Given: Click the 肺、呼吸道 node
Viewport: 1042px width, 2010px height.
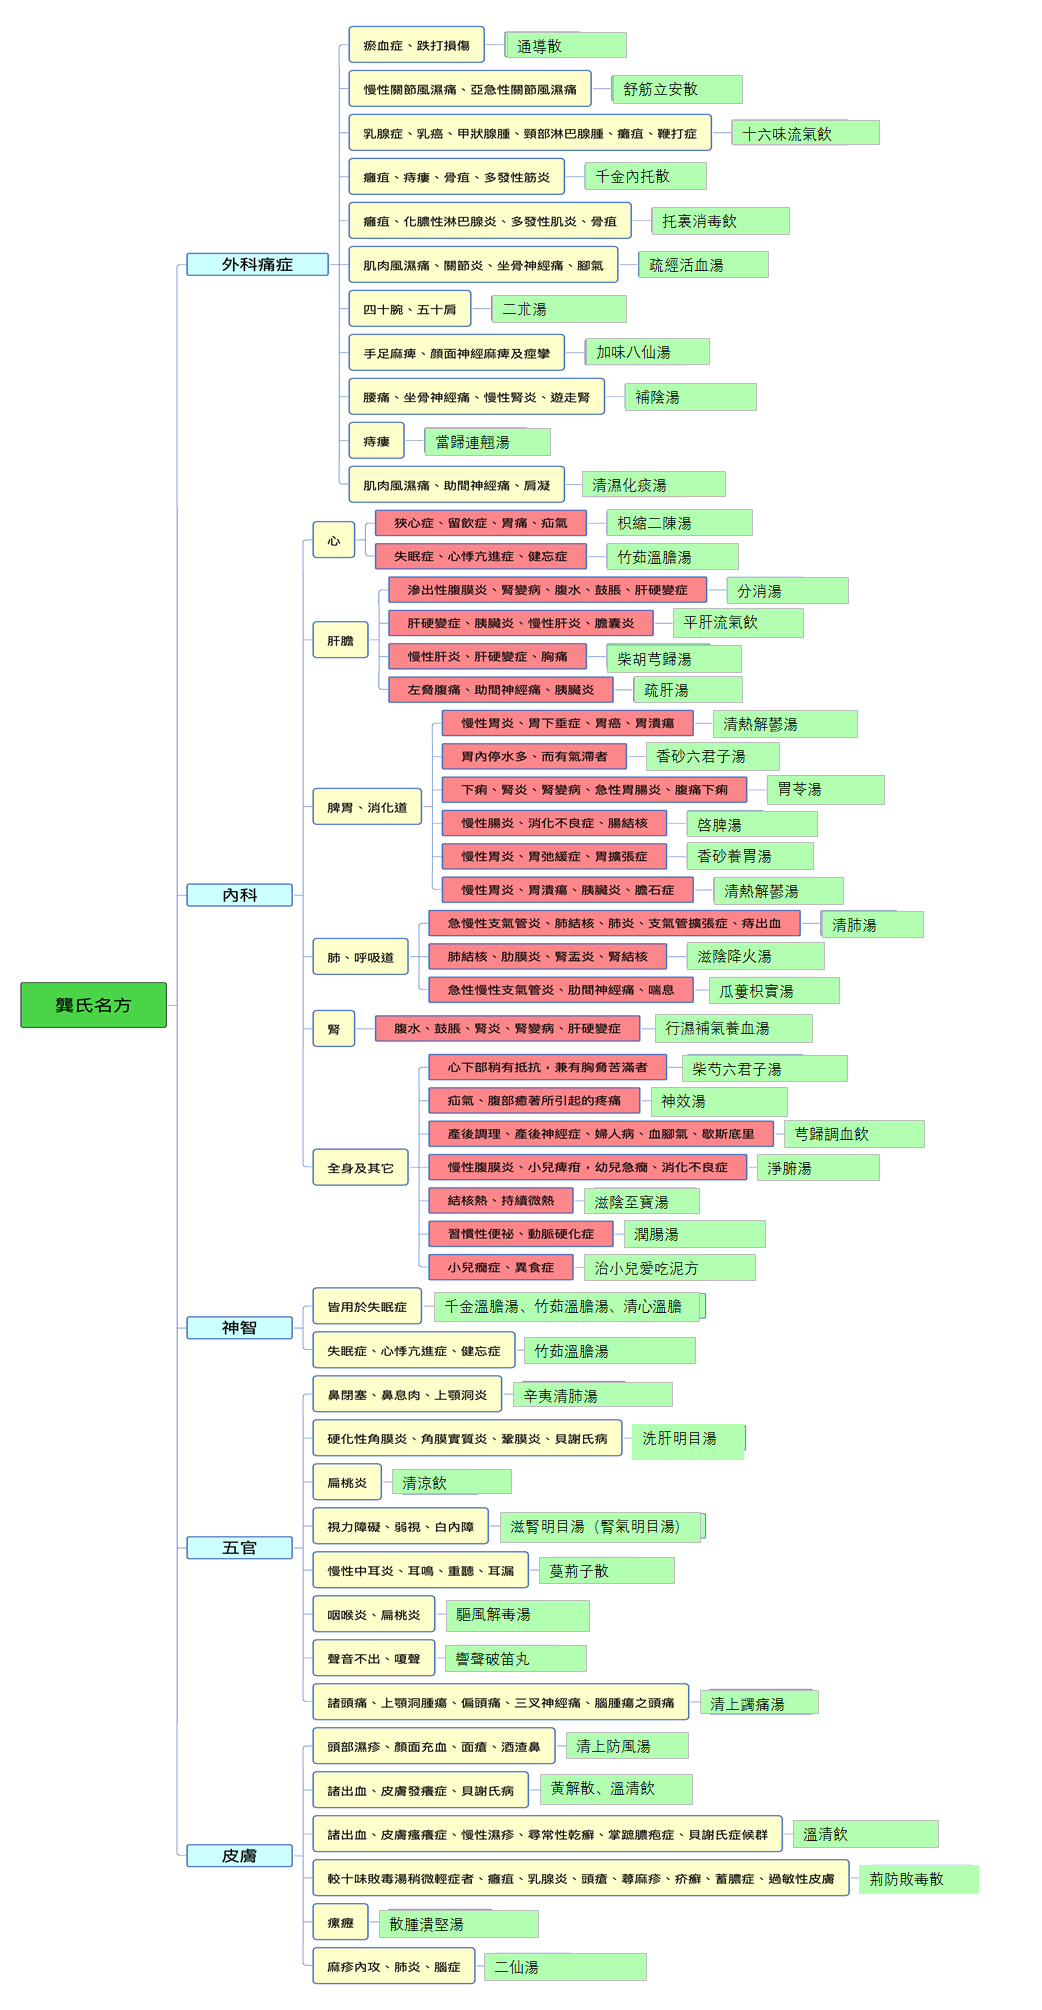Looking at the screenshot, I should tap(360, 958).
